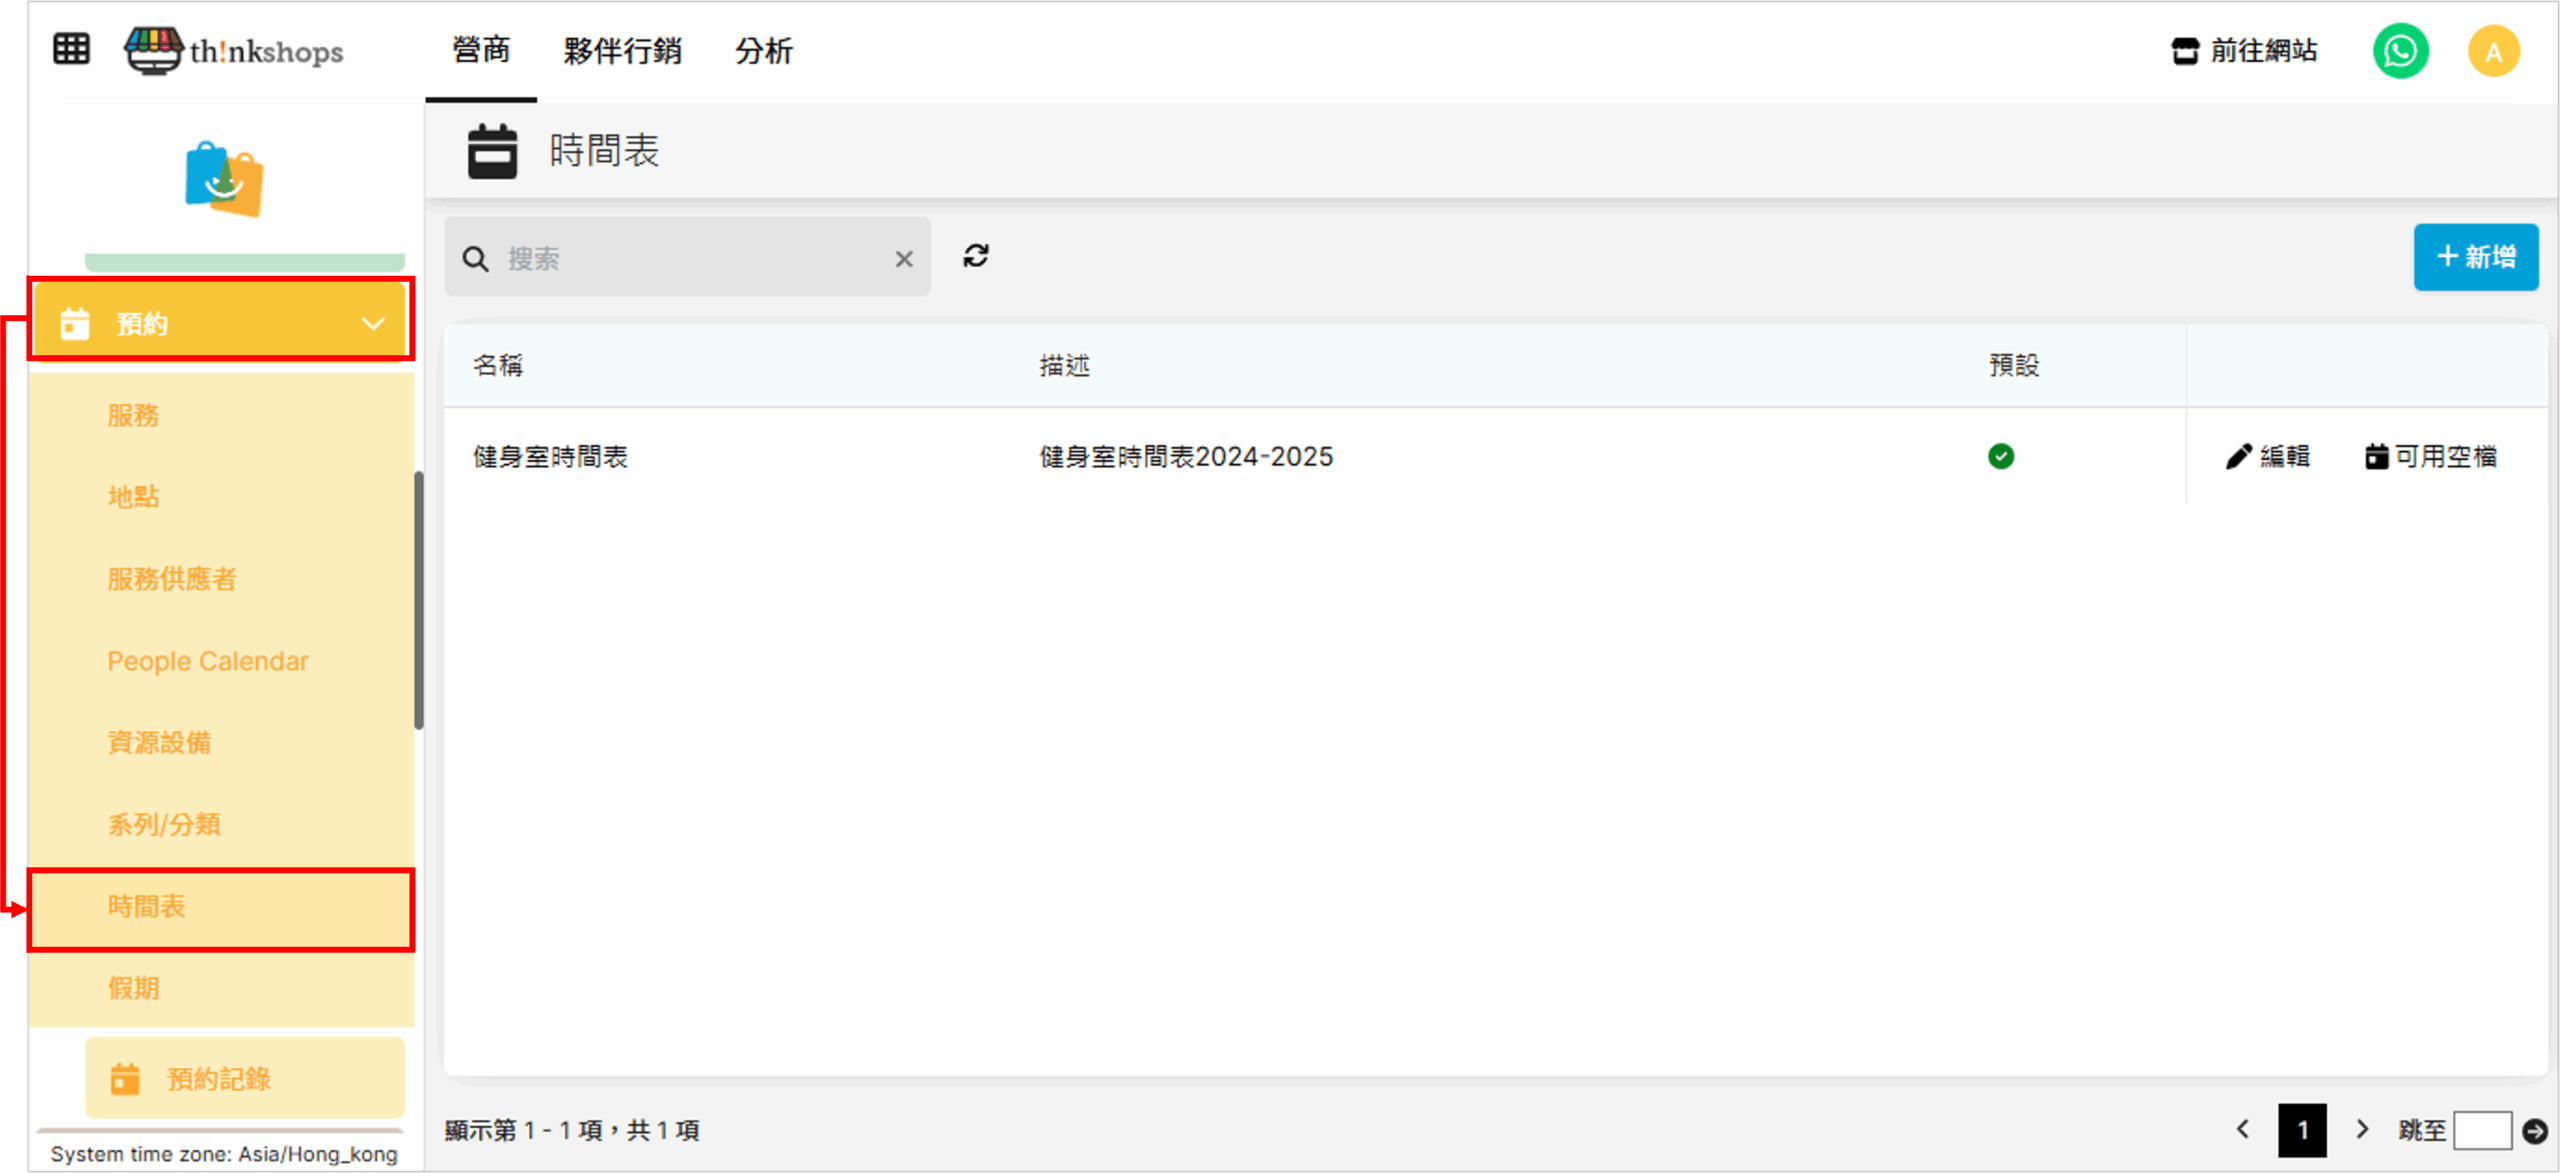This screenshot has width=2560, height=1173.
Task: Click the refresh icon beside search
Action: point(976,257)
